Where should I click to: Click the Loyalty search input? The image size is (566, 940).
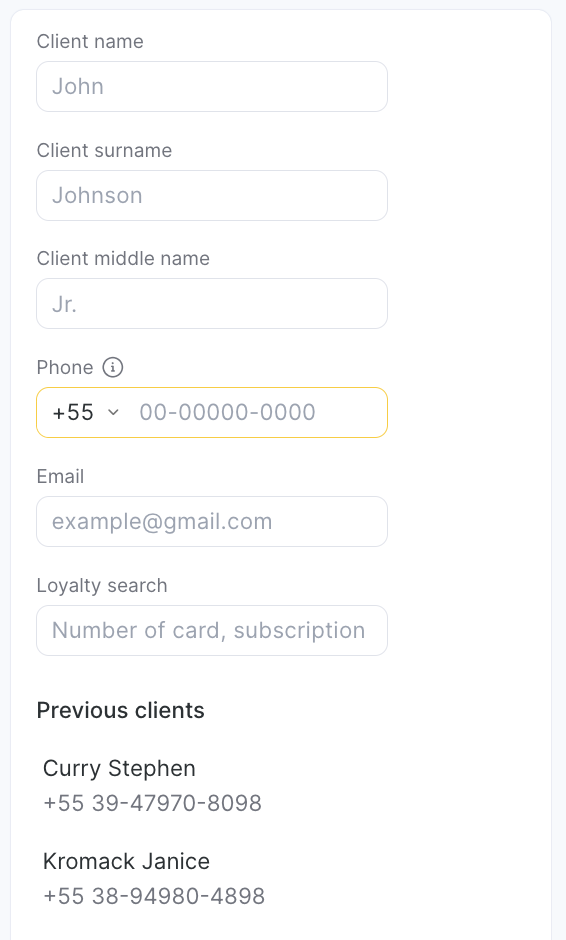pos(212,631)
